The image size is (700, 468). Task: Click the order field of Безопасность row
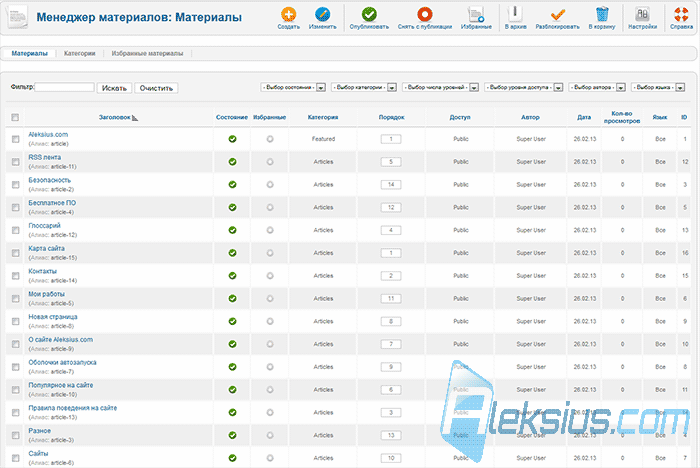click(x=391, y=184)
